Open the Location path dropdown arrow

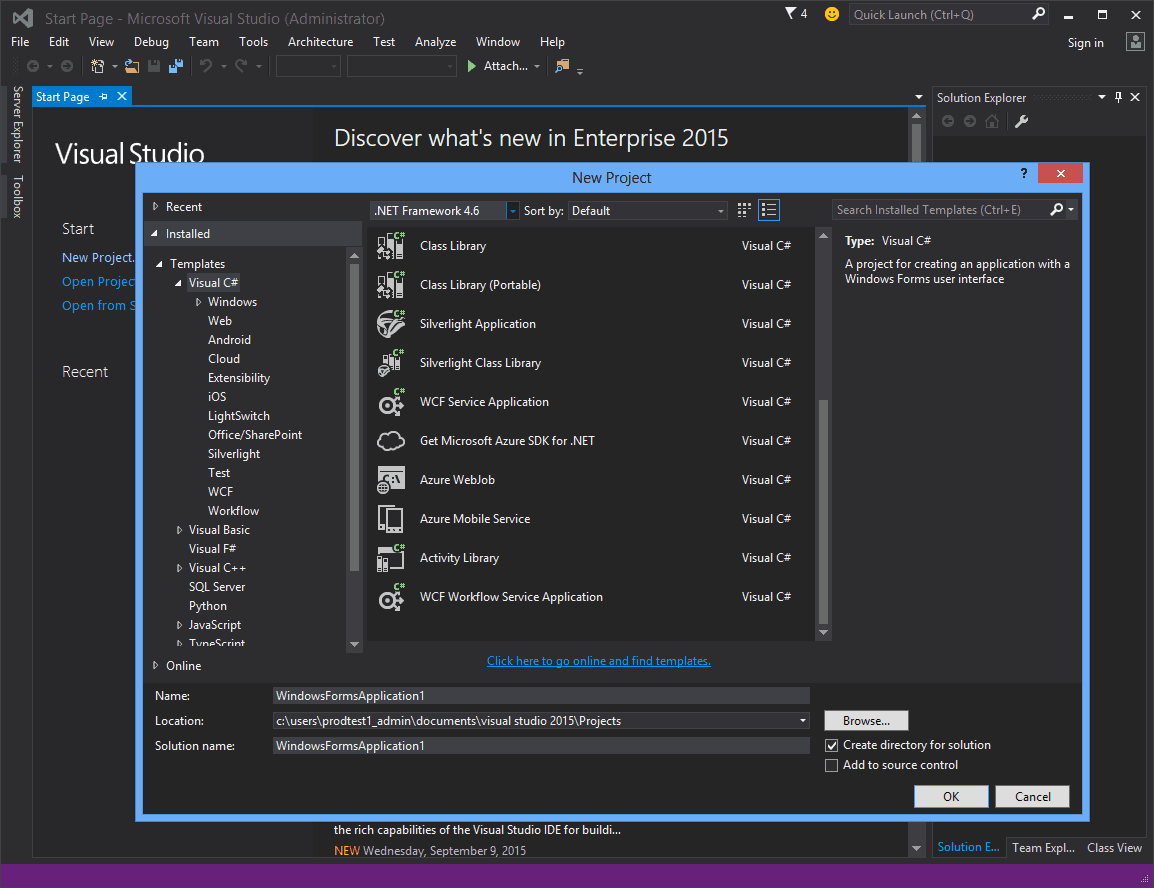click(x=803, y=721)
